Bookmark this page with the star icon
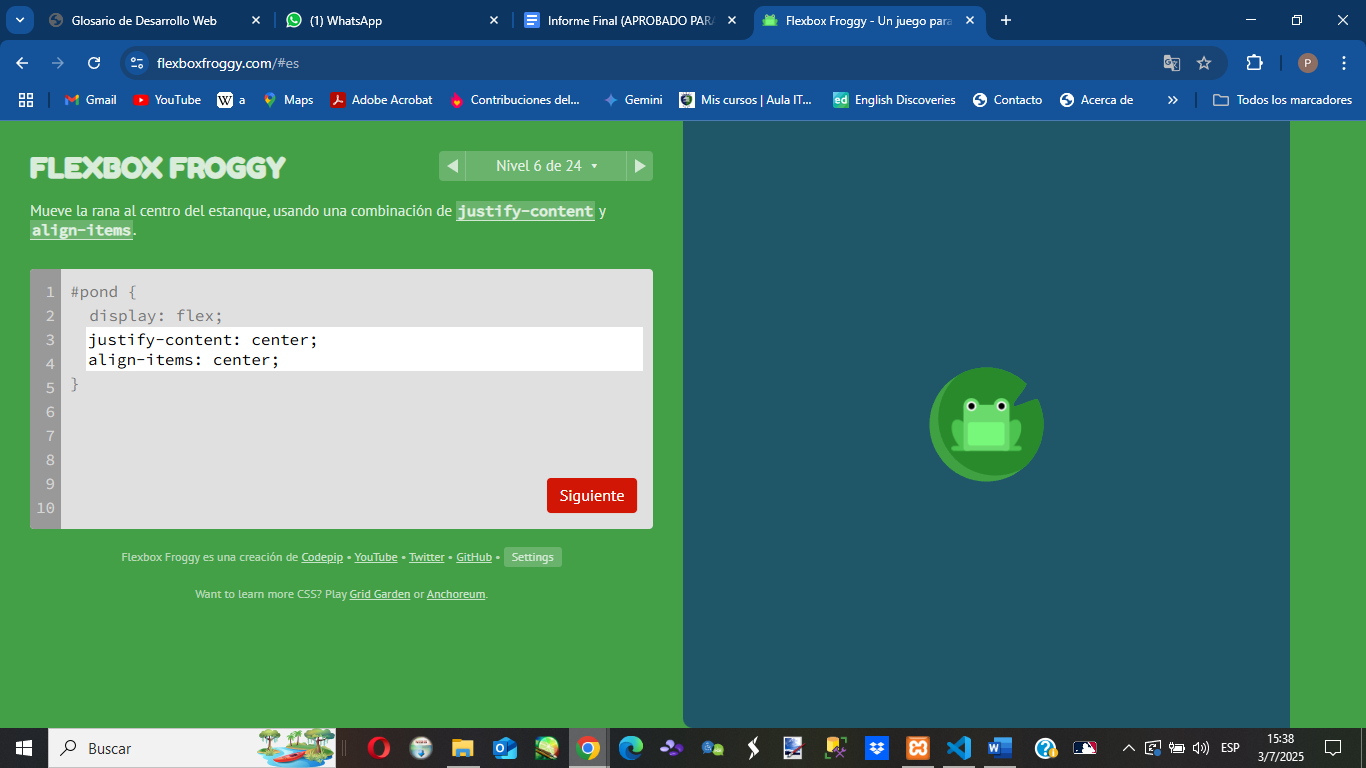 pos(1204,63)
